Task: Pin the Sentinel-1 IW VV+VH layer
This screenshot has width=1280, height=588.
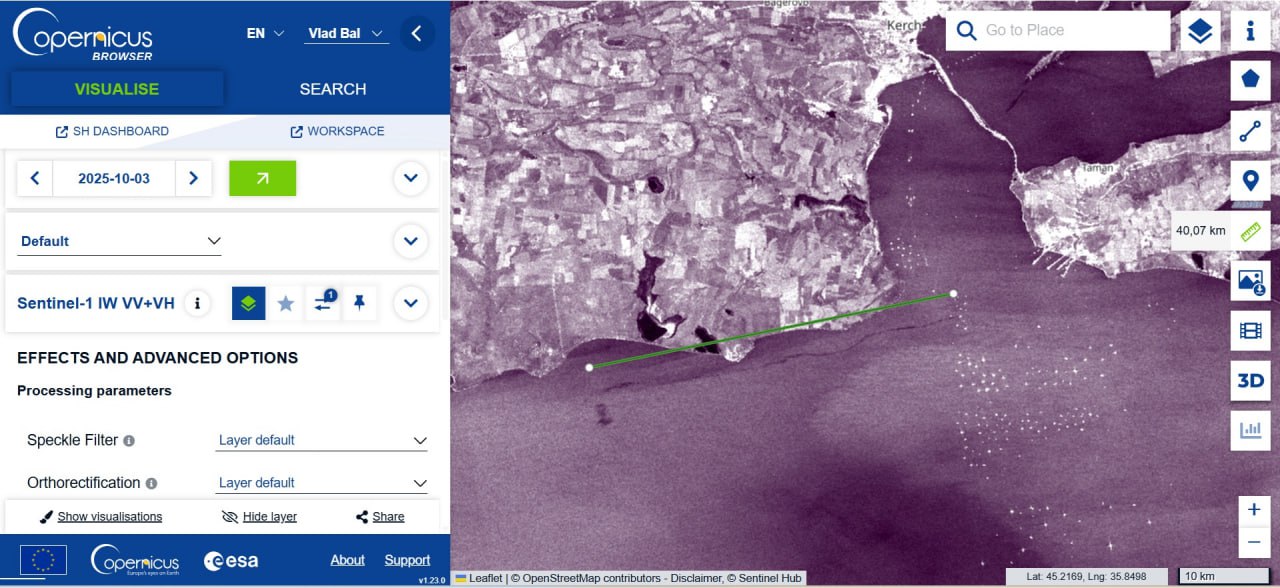Action: tap(360, 303)
